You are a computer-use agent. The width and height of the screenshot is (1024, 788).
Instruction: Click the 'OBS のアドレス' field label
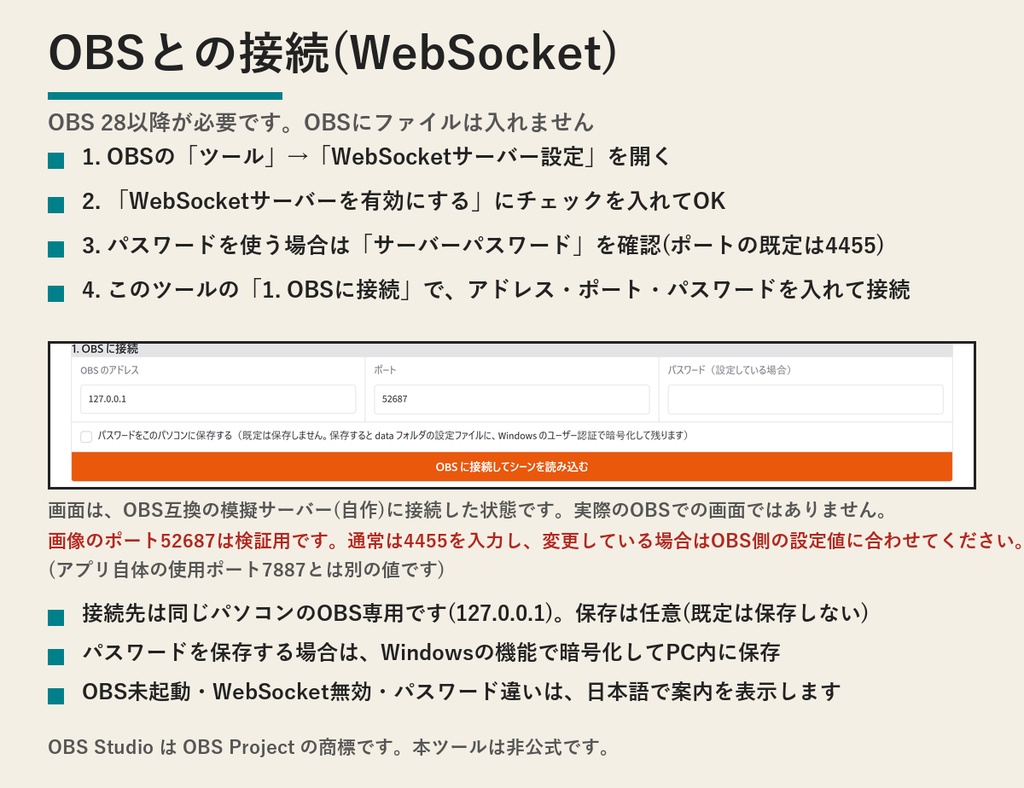click(110, 370)
